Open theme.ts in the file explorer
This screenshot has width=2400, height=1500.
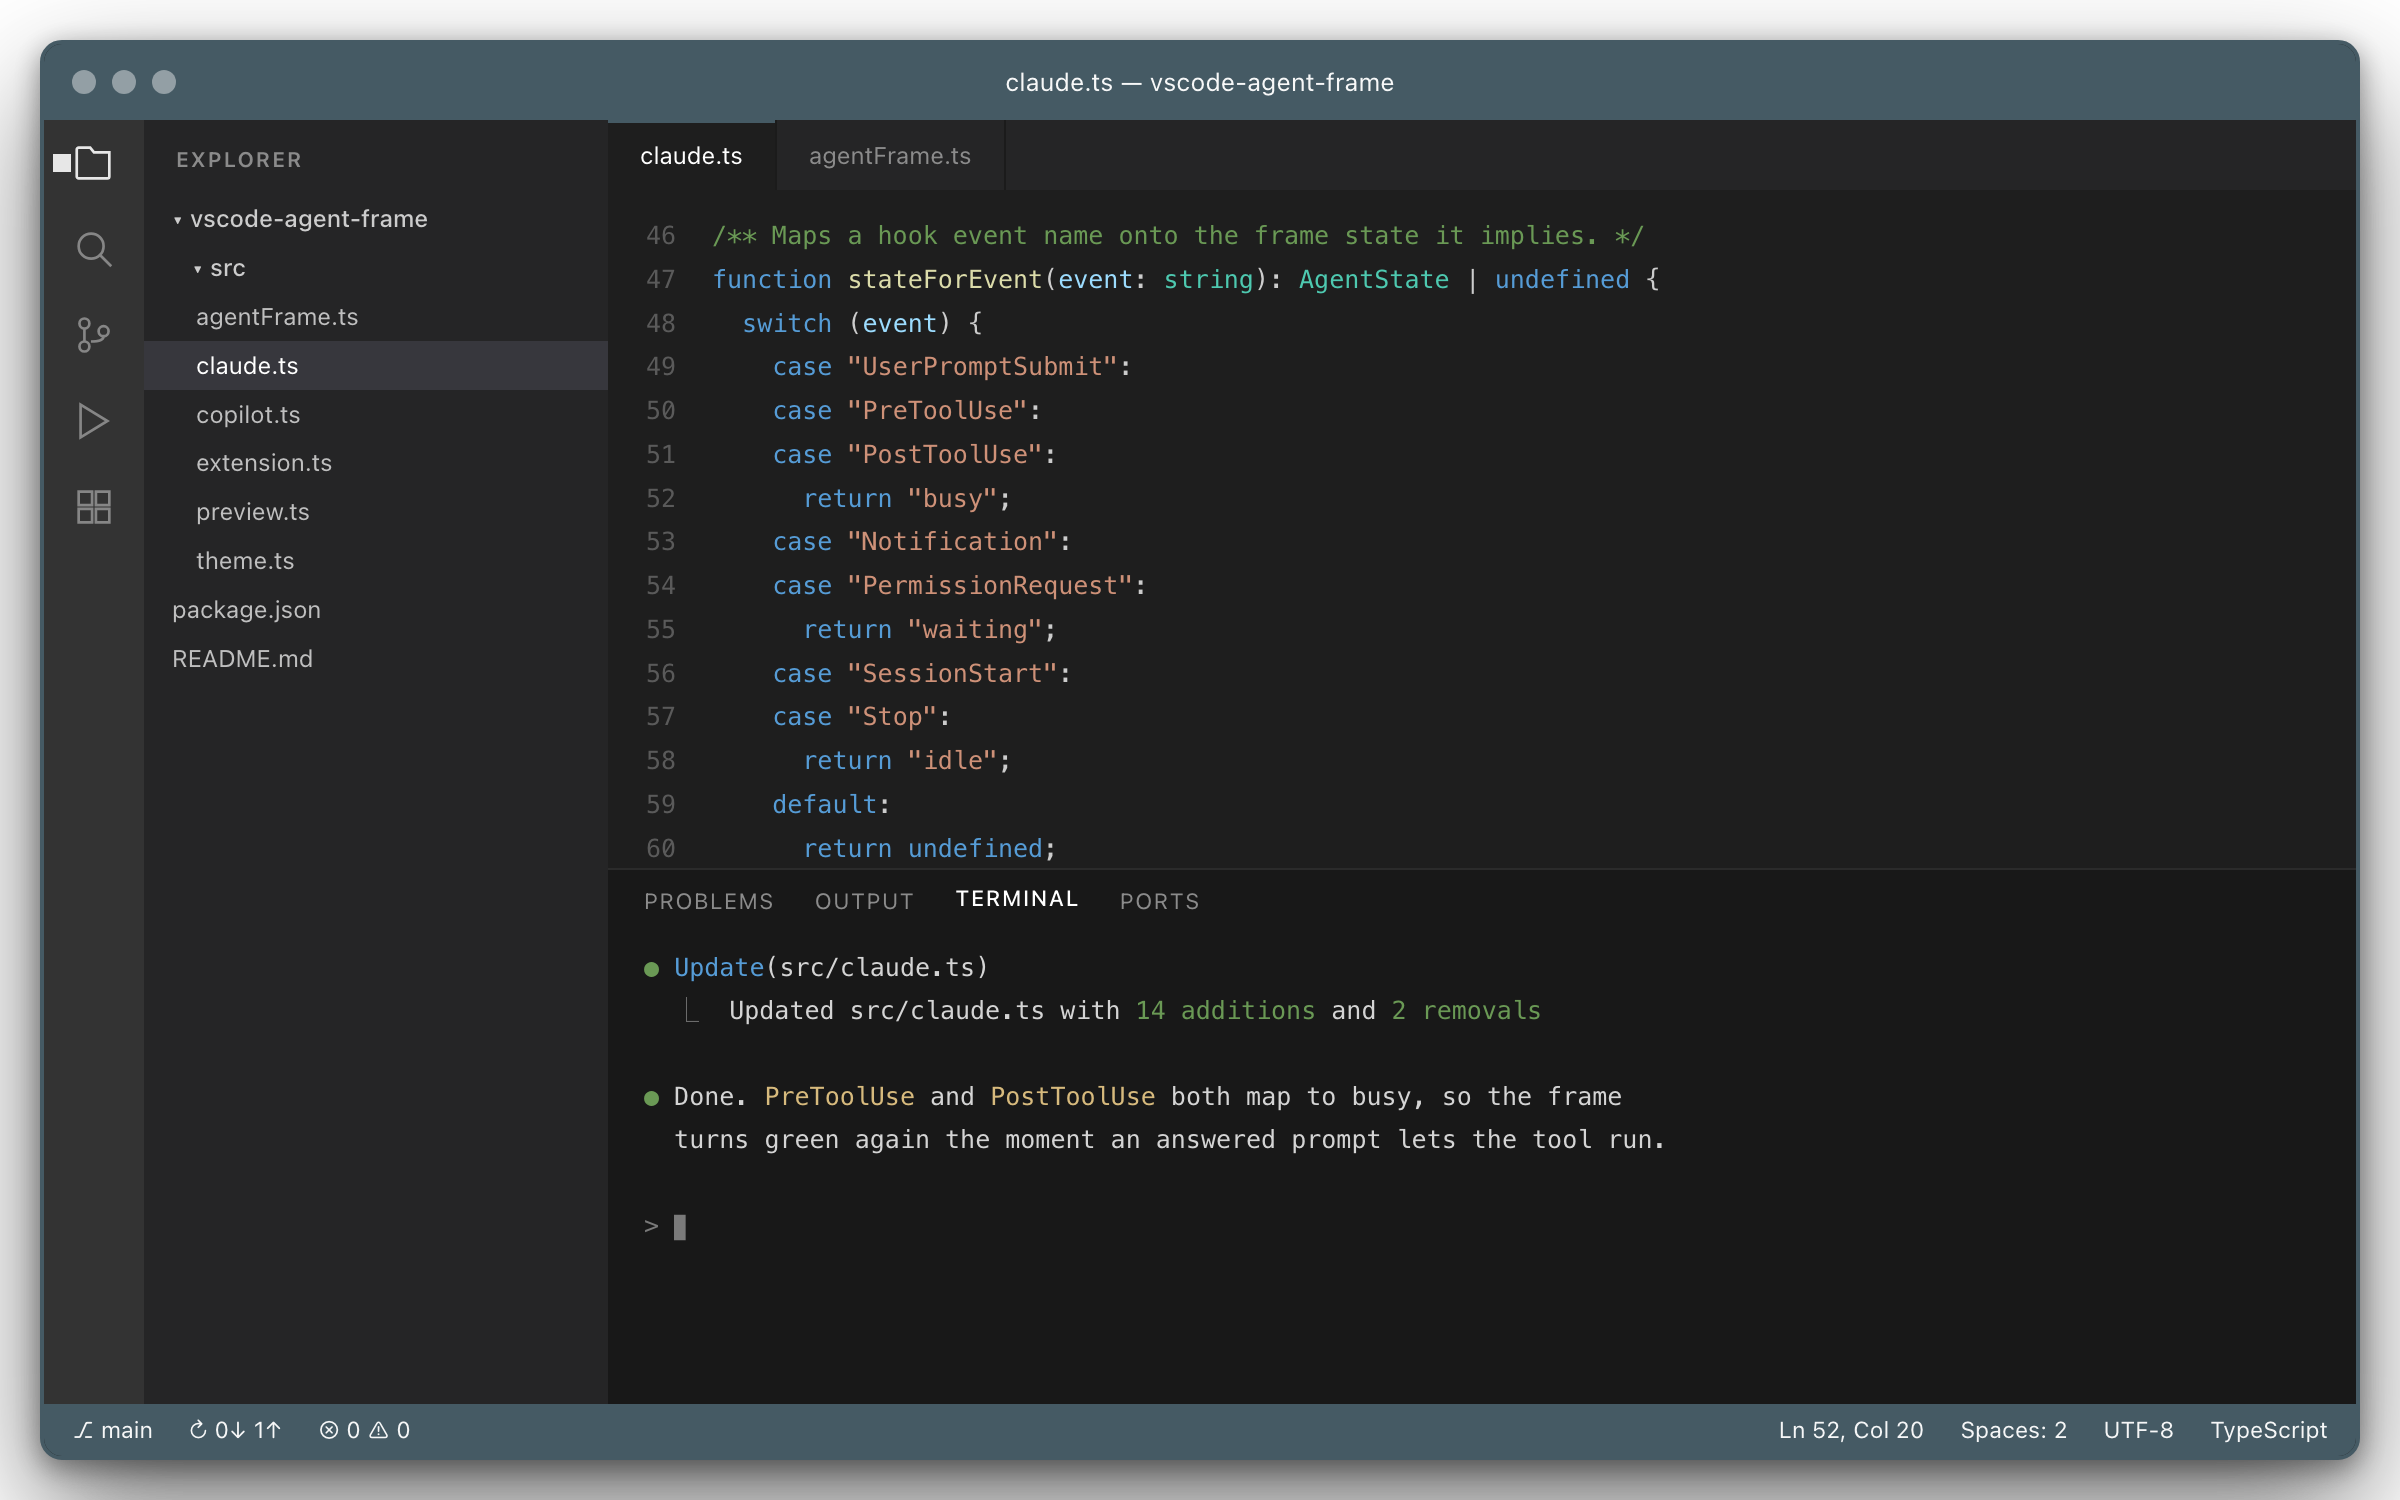click(x=376, y=561)
